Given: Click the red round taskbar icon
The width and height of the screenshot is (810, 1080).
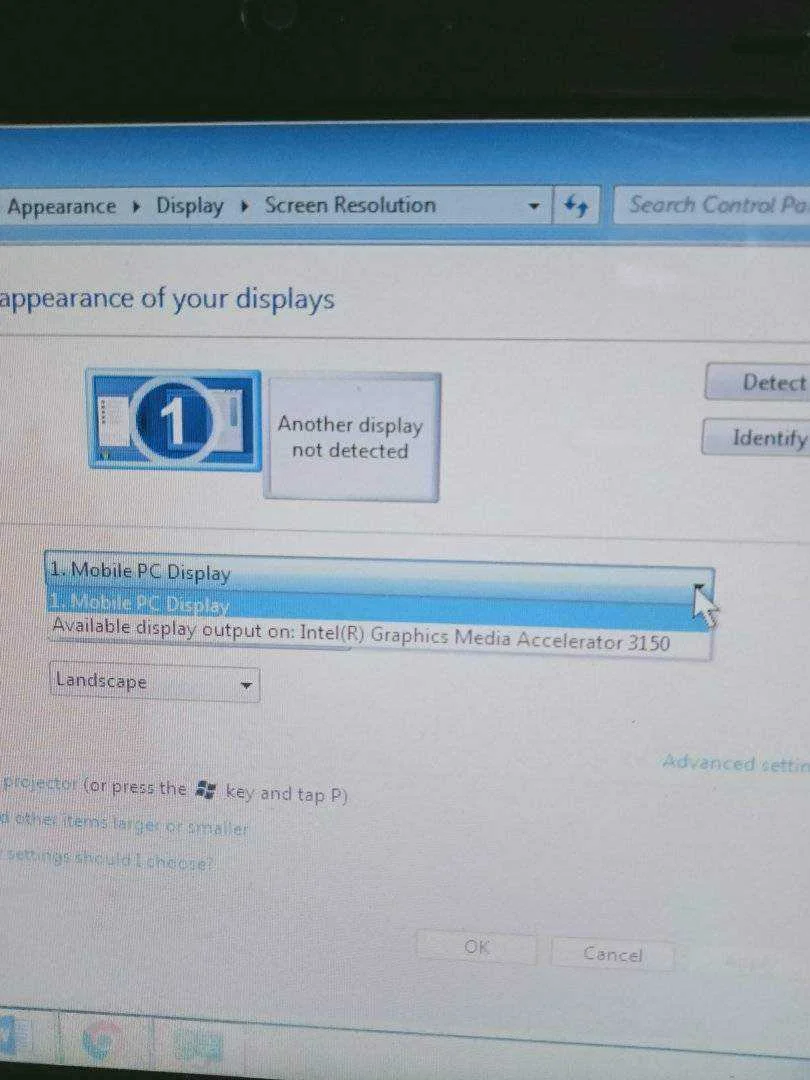Looking at the screenshot, I should (101, 1040).
